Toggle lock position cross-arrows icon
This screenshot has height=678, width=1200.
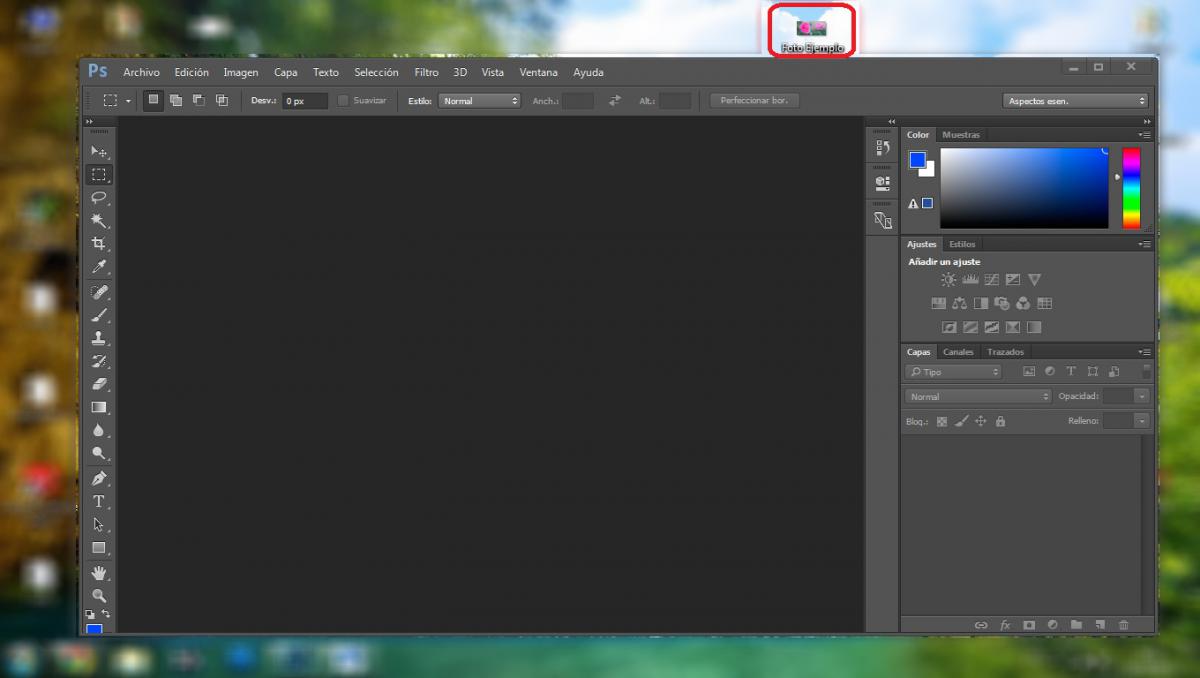(x=981, y=421)
